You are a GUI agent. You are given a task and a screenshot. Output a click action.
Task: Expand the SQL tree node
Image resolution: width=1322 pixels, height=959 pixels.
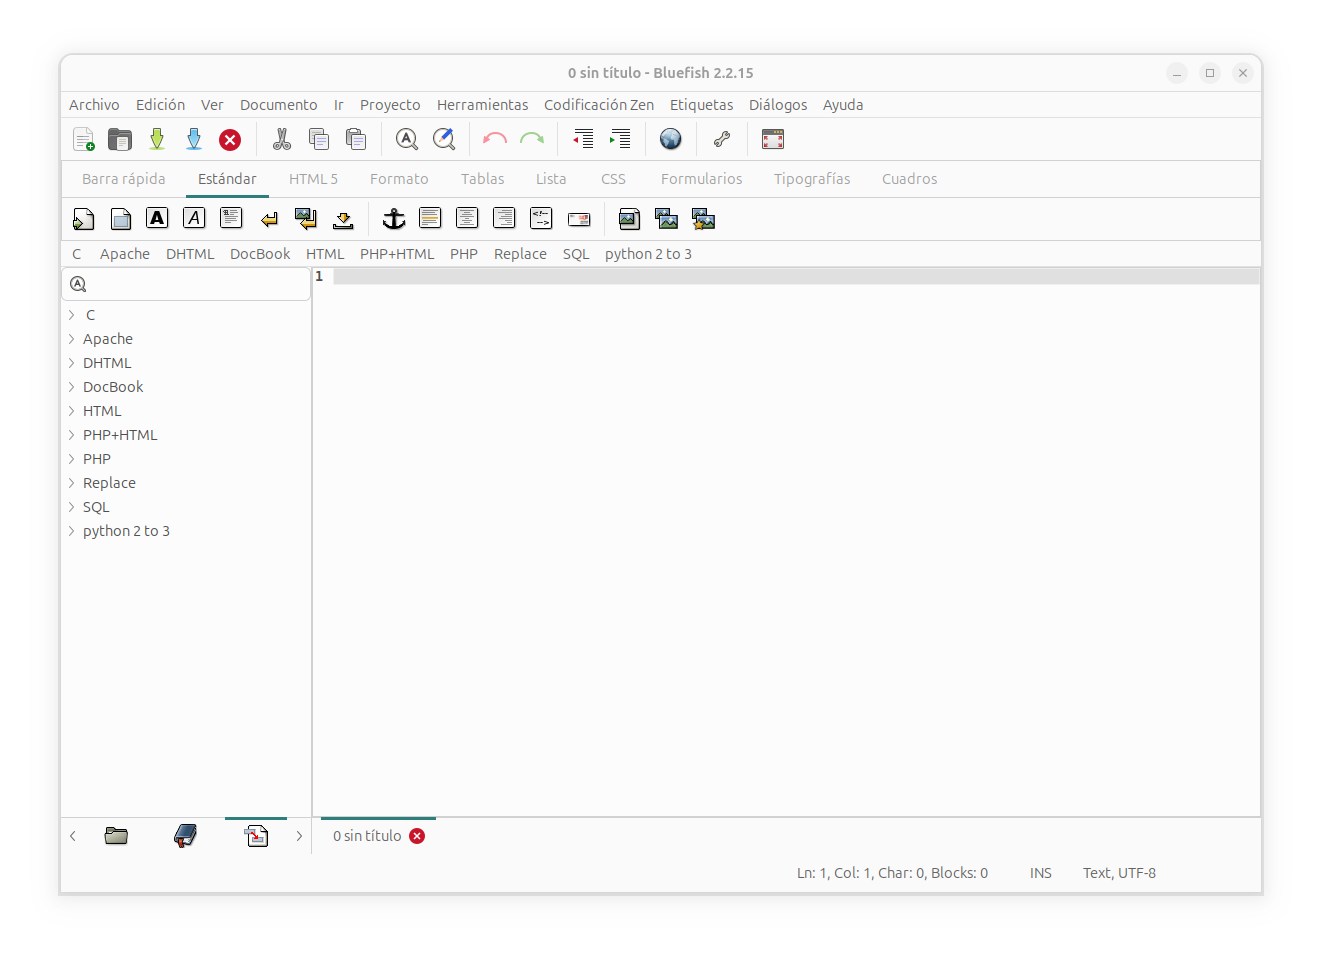coord(72,507)
